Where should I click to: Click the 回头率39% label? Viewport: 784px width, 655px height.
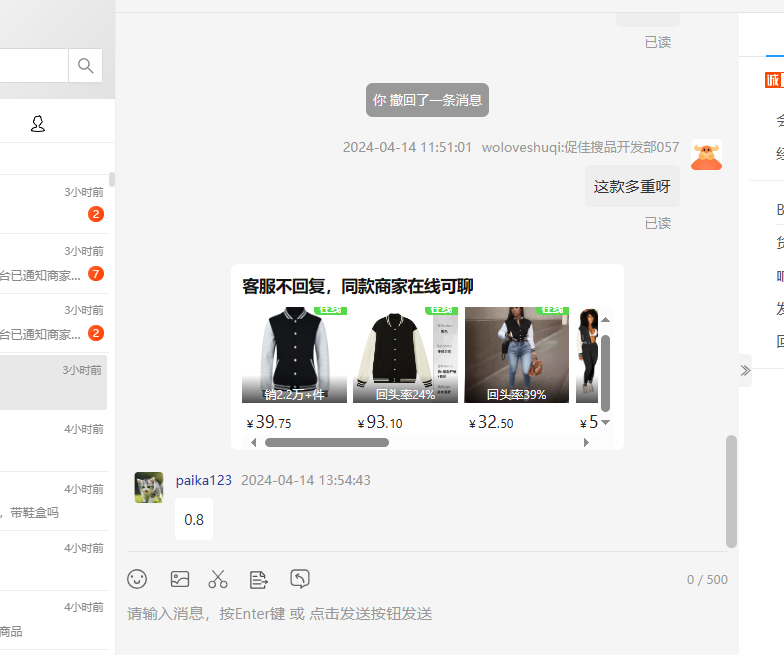click(x=516, y=394)
